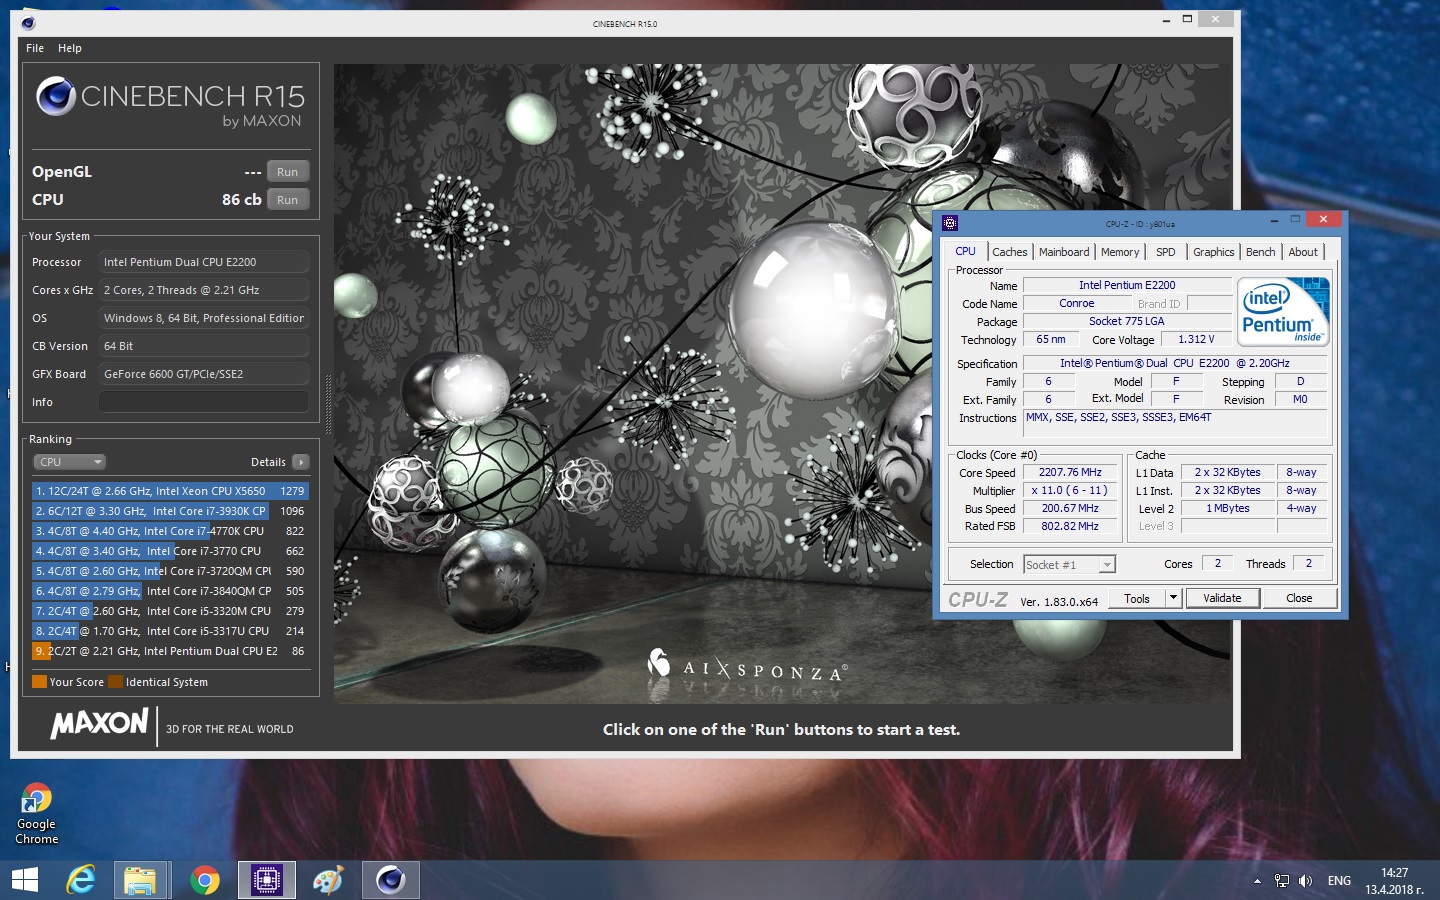Switch to Bench tab in CPU-Z
The image size is (1440, 900).
[x=1261, y=252]
